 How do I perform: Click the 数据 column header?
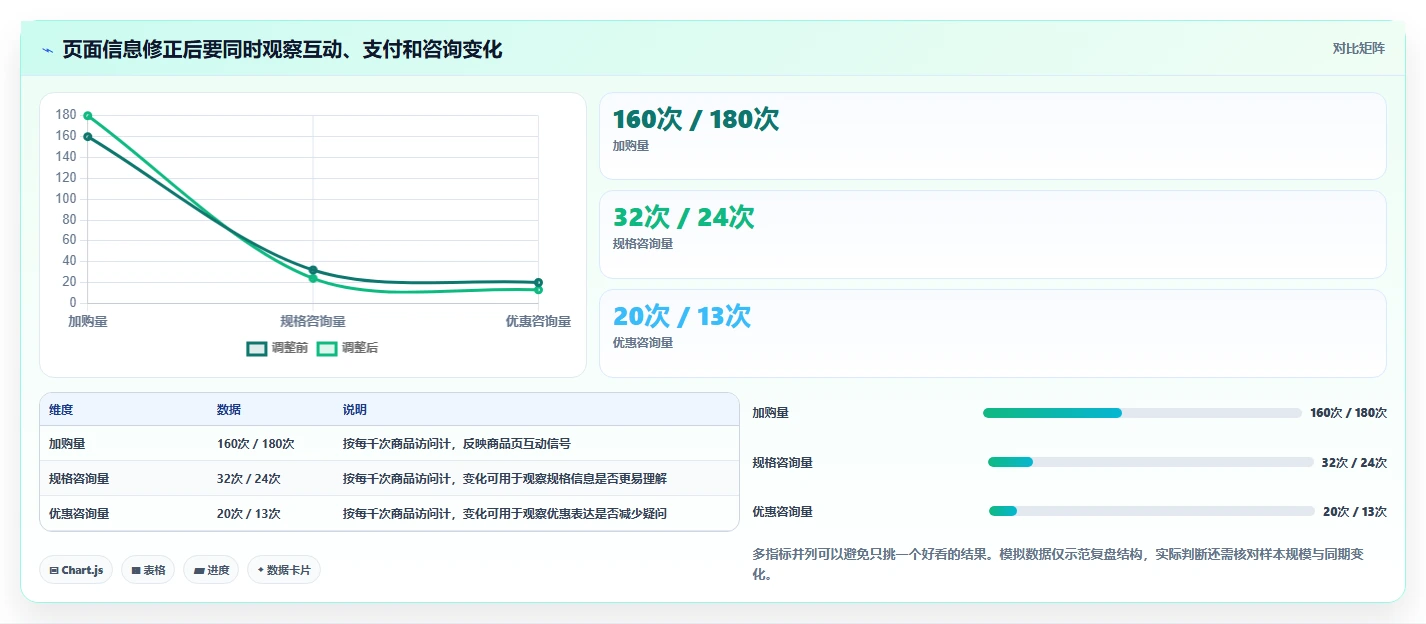point(229,410)
